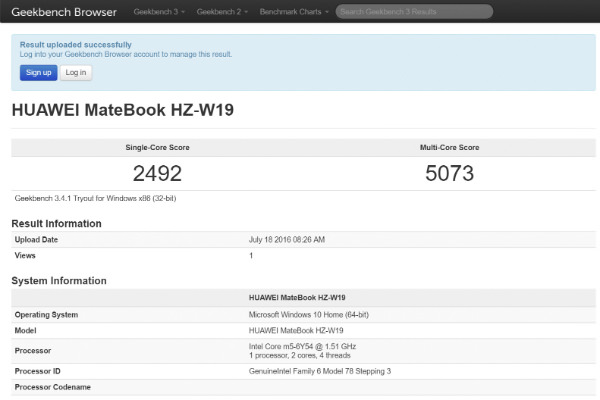
Task: Select the Result uploaded successfully heading
Action: point(76,44)
